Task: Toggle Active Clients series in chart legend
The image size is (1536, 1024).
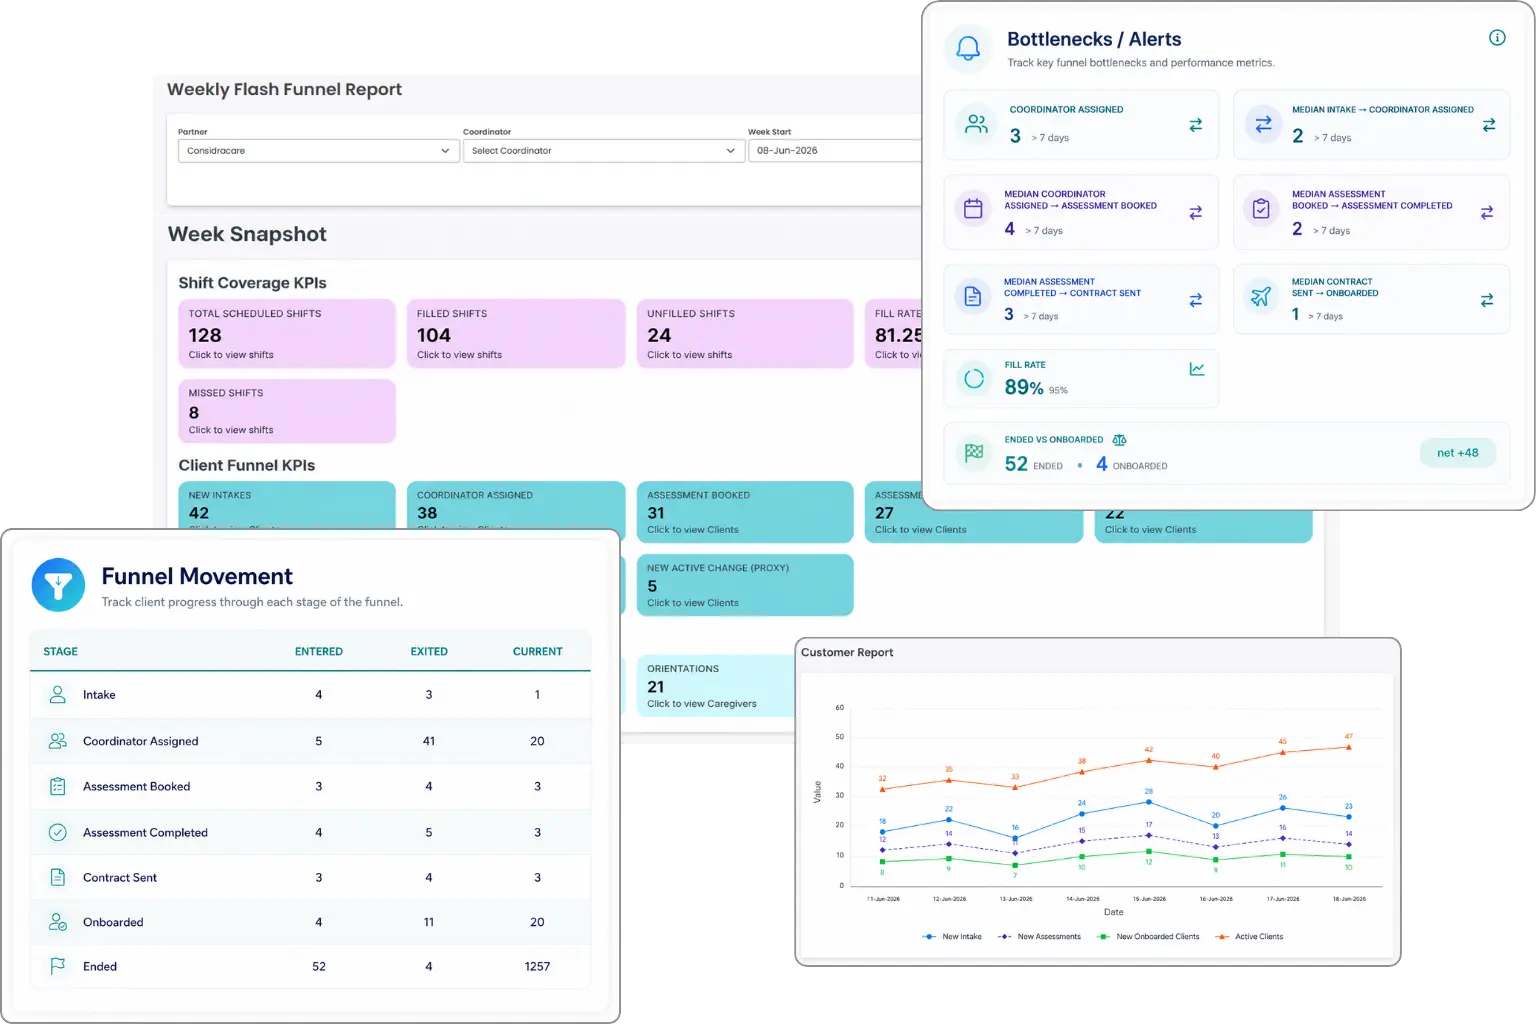Action: click(1249, 937)
